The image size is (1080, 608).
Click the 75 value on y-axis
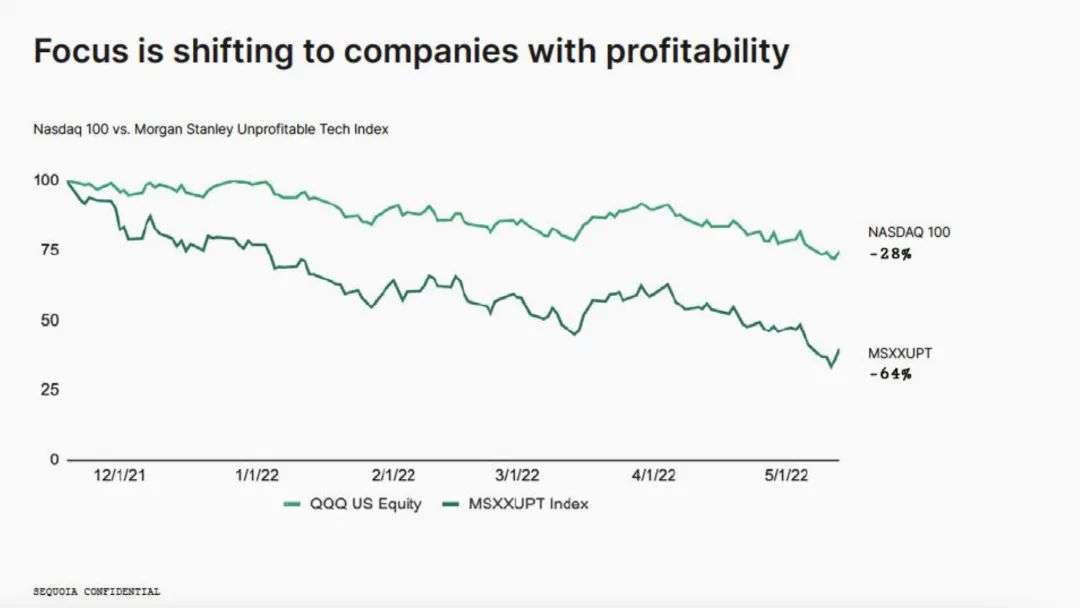(x=50, y=250)
